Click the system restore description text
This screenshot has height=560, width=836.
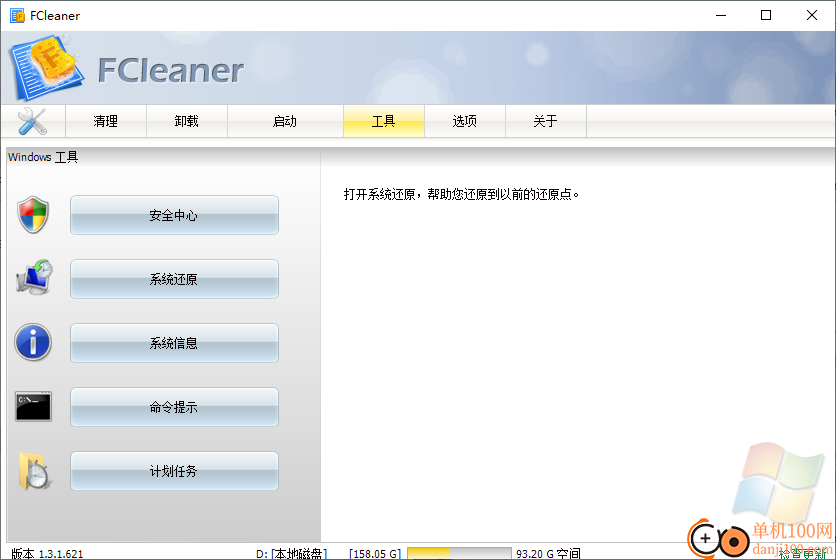(x=461, y=194)
